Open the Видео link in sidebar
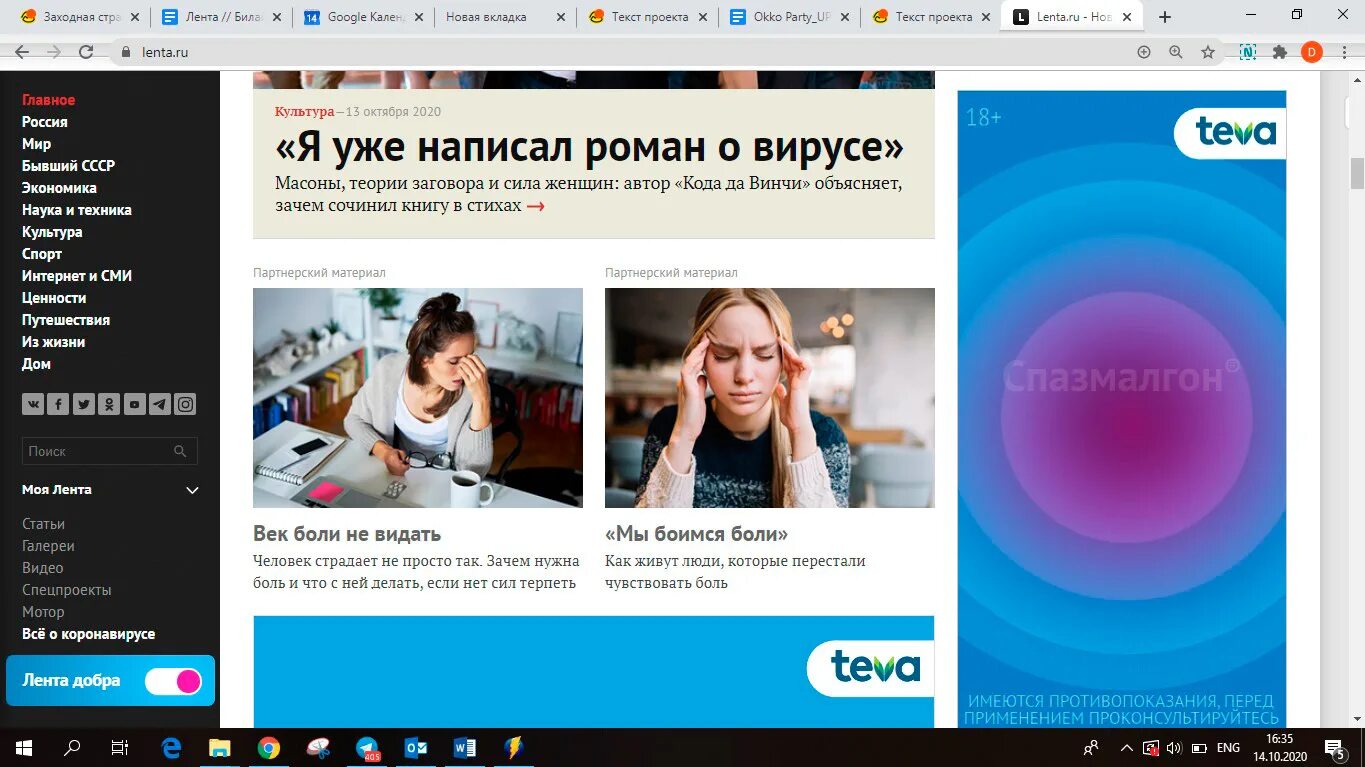Viewport: 1365px width, 767px height. click(x=43, y=568)
